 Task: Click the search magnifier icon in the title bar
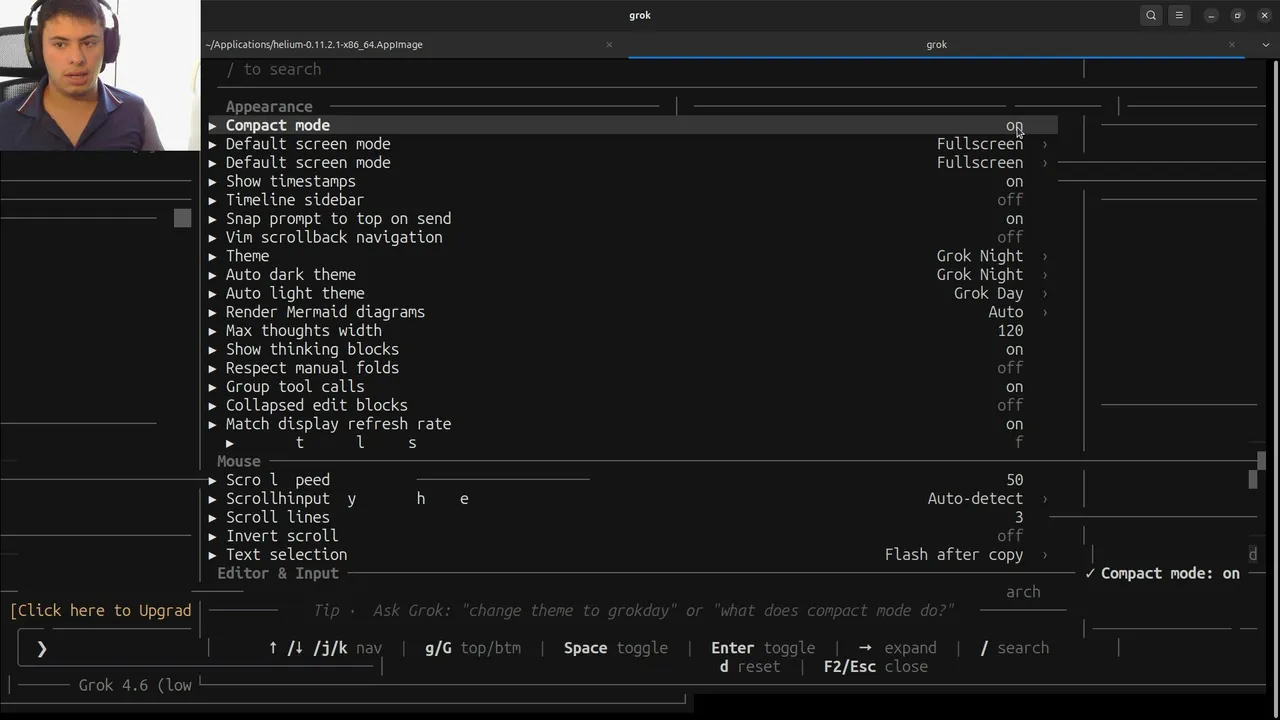1151,15
